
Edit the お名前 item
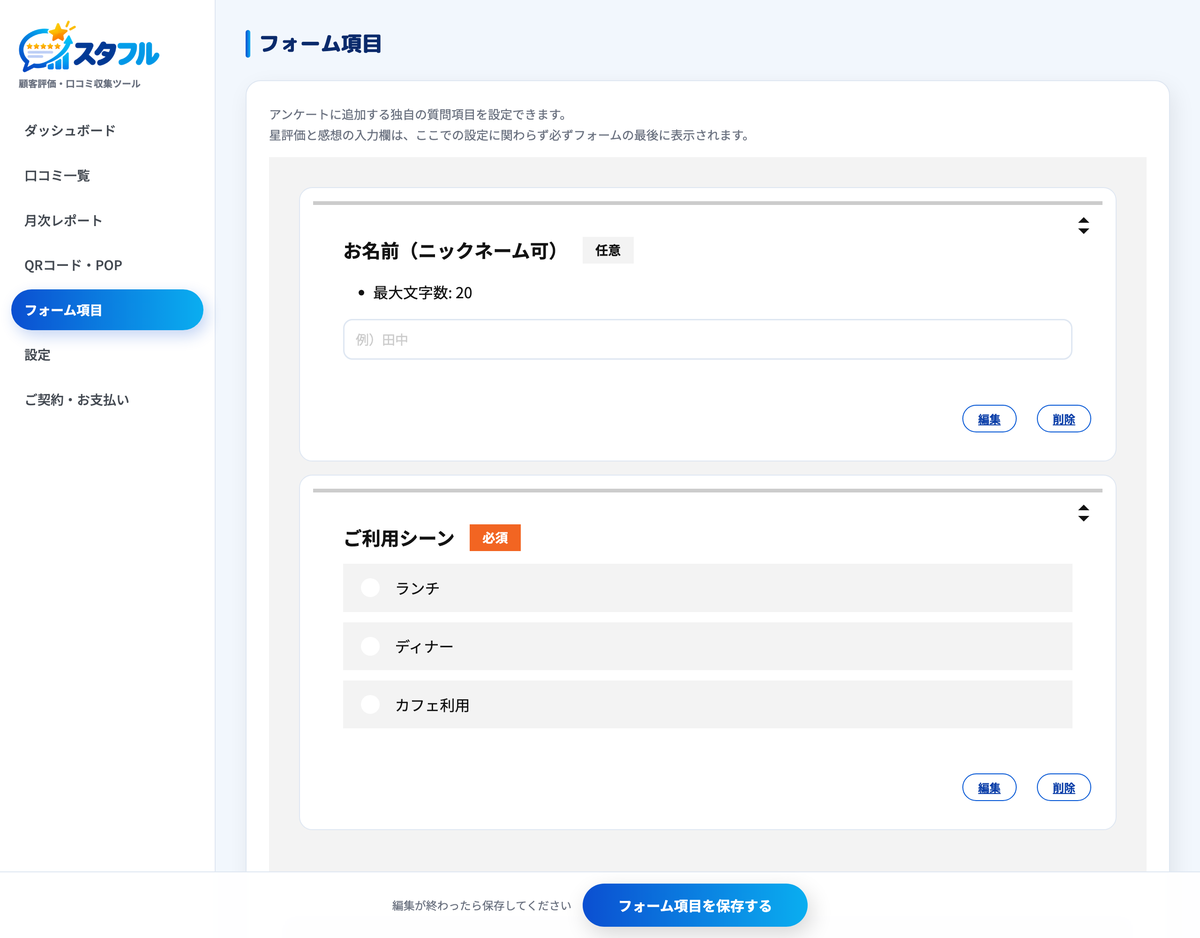(989, 419)
